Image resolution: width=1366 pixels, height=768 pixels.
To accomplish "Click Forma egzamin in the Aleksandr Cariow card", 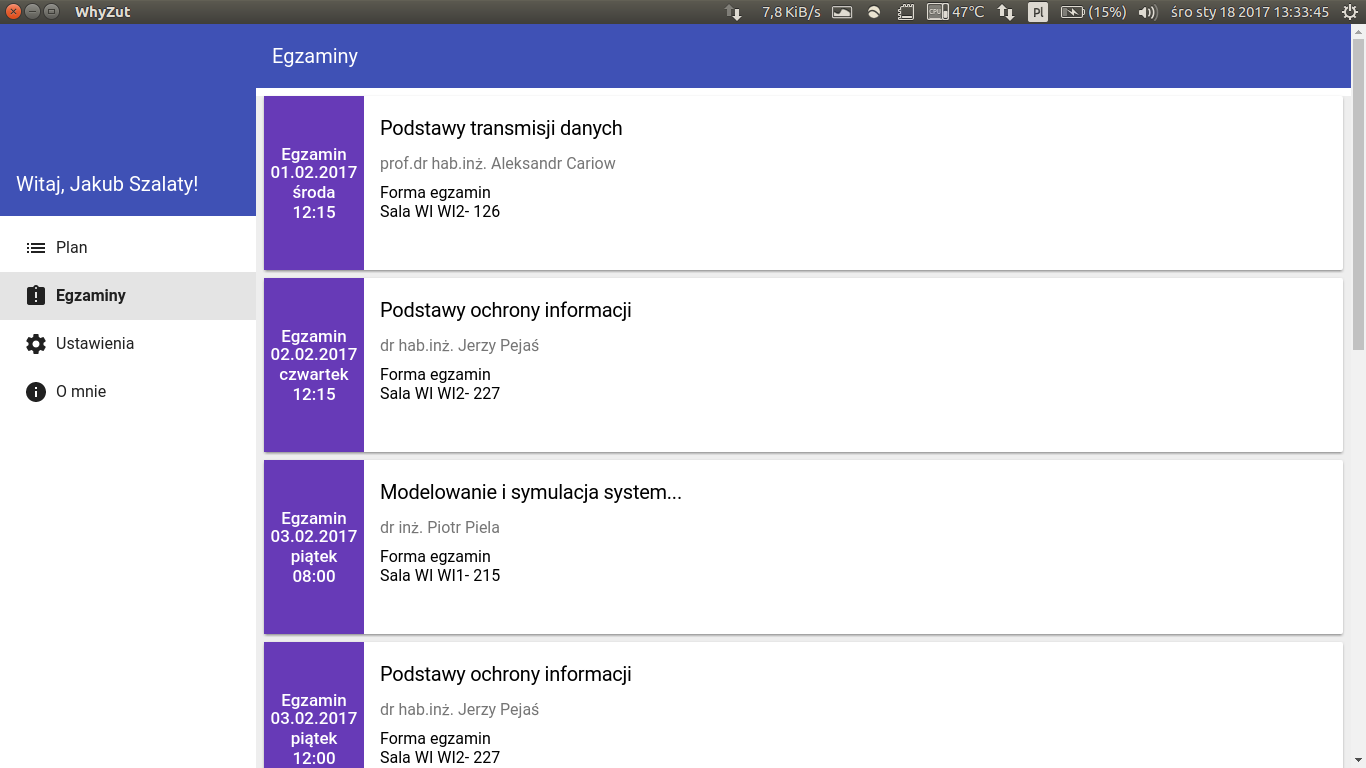I will [435, 193].
